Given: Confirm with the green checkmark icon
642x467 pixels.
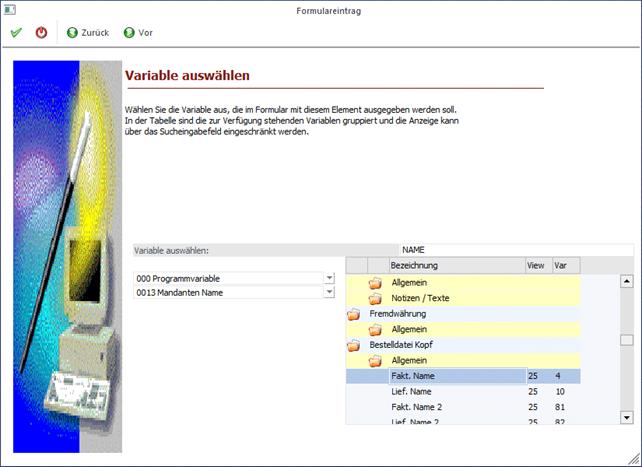Looking at the screenshot, I should pos(16,33).
